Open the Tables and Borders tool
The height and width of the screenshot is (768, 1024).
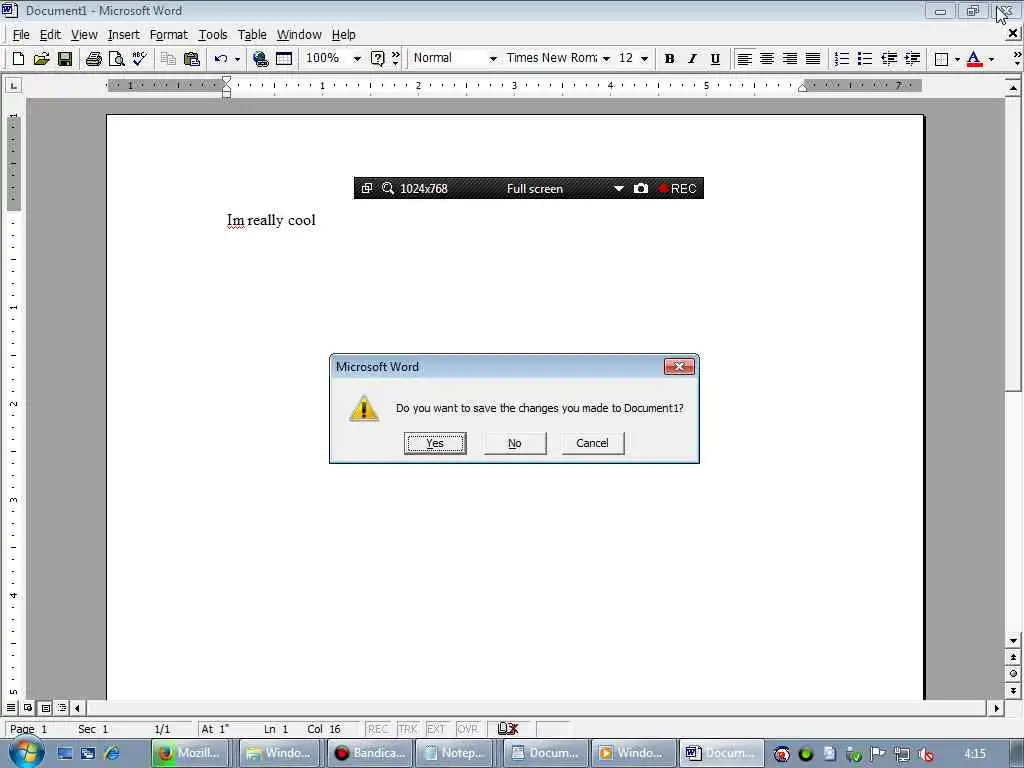pos(284,59)
